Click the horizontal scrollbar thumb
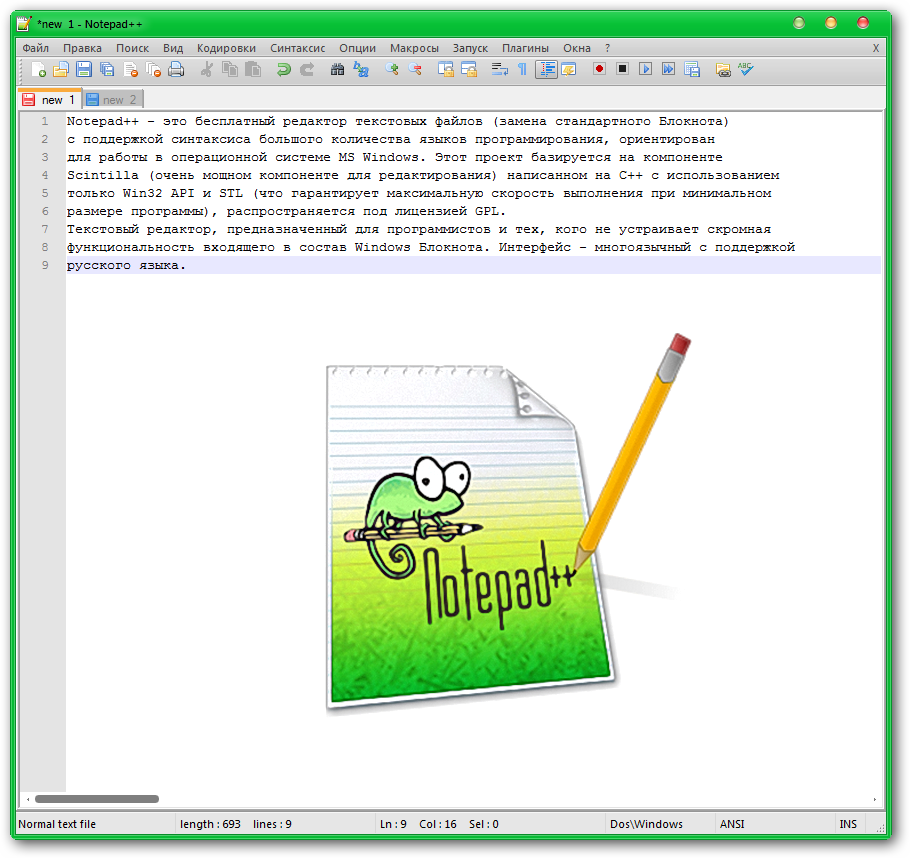Viewport: 910px width, 858px height. [97, 799]
